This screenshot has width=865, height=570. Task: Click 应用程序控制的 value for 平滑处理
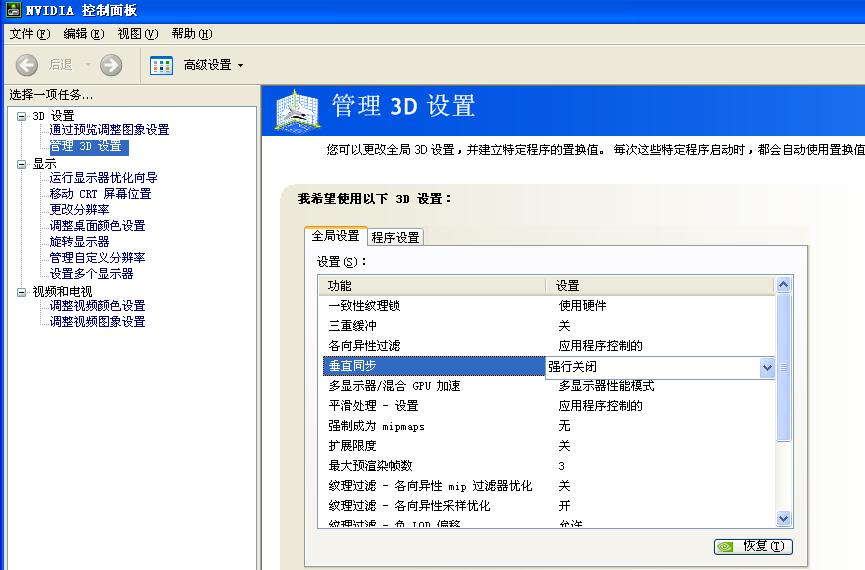click(600, 406)
